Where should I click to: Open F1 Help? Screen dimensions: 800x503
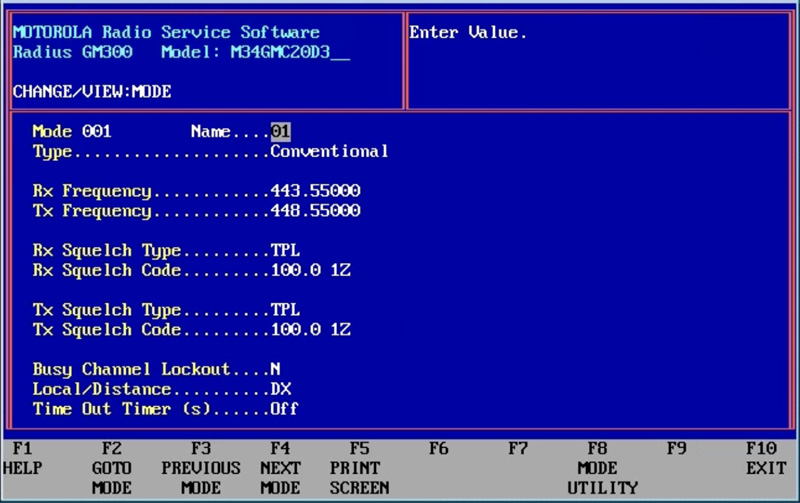click(x=22, y=459)
